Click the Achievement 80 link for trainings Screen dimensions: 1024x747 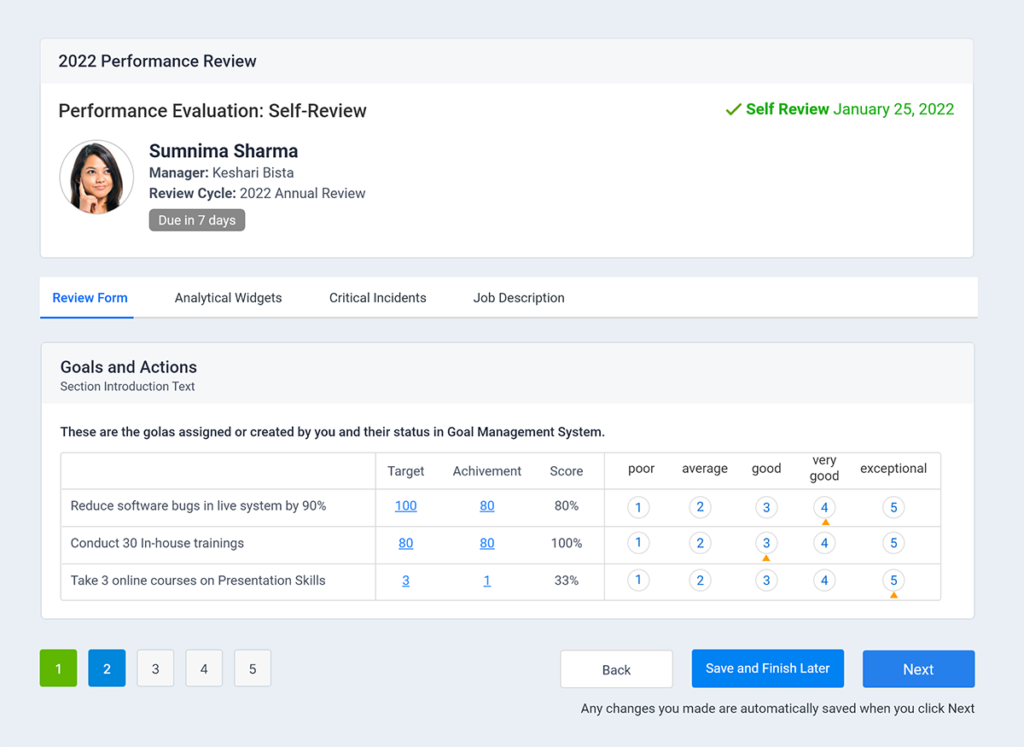coord(487,543)
